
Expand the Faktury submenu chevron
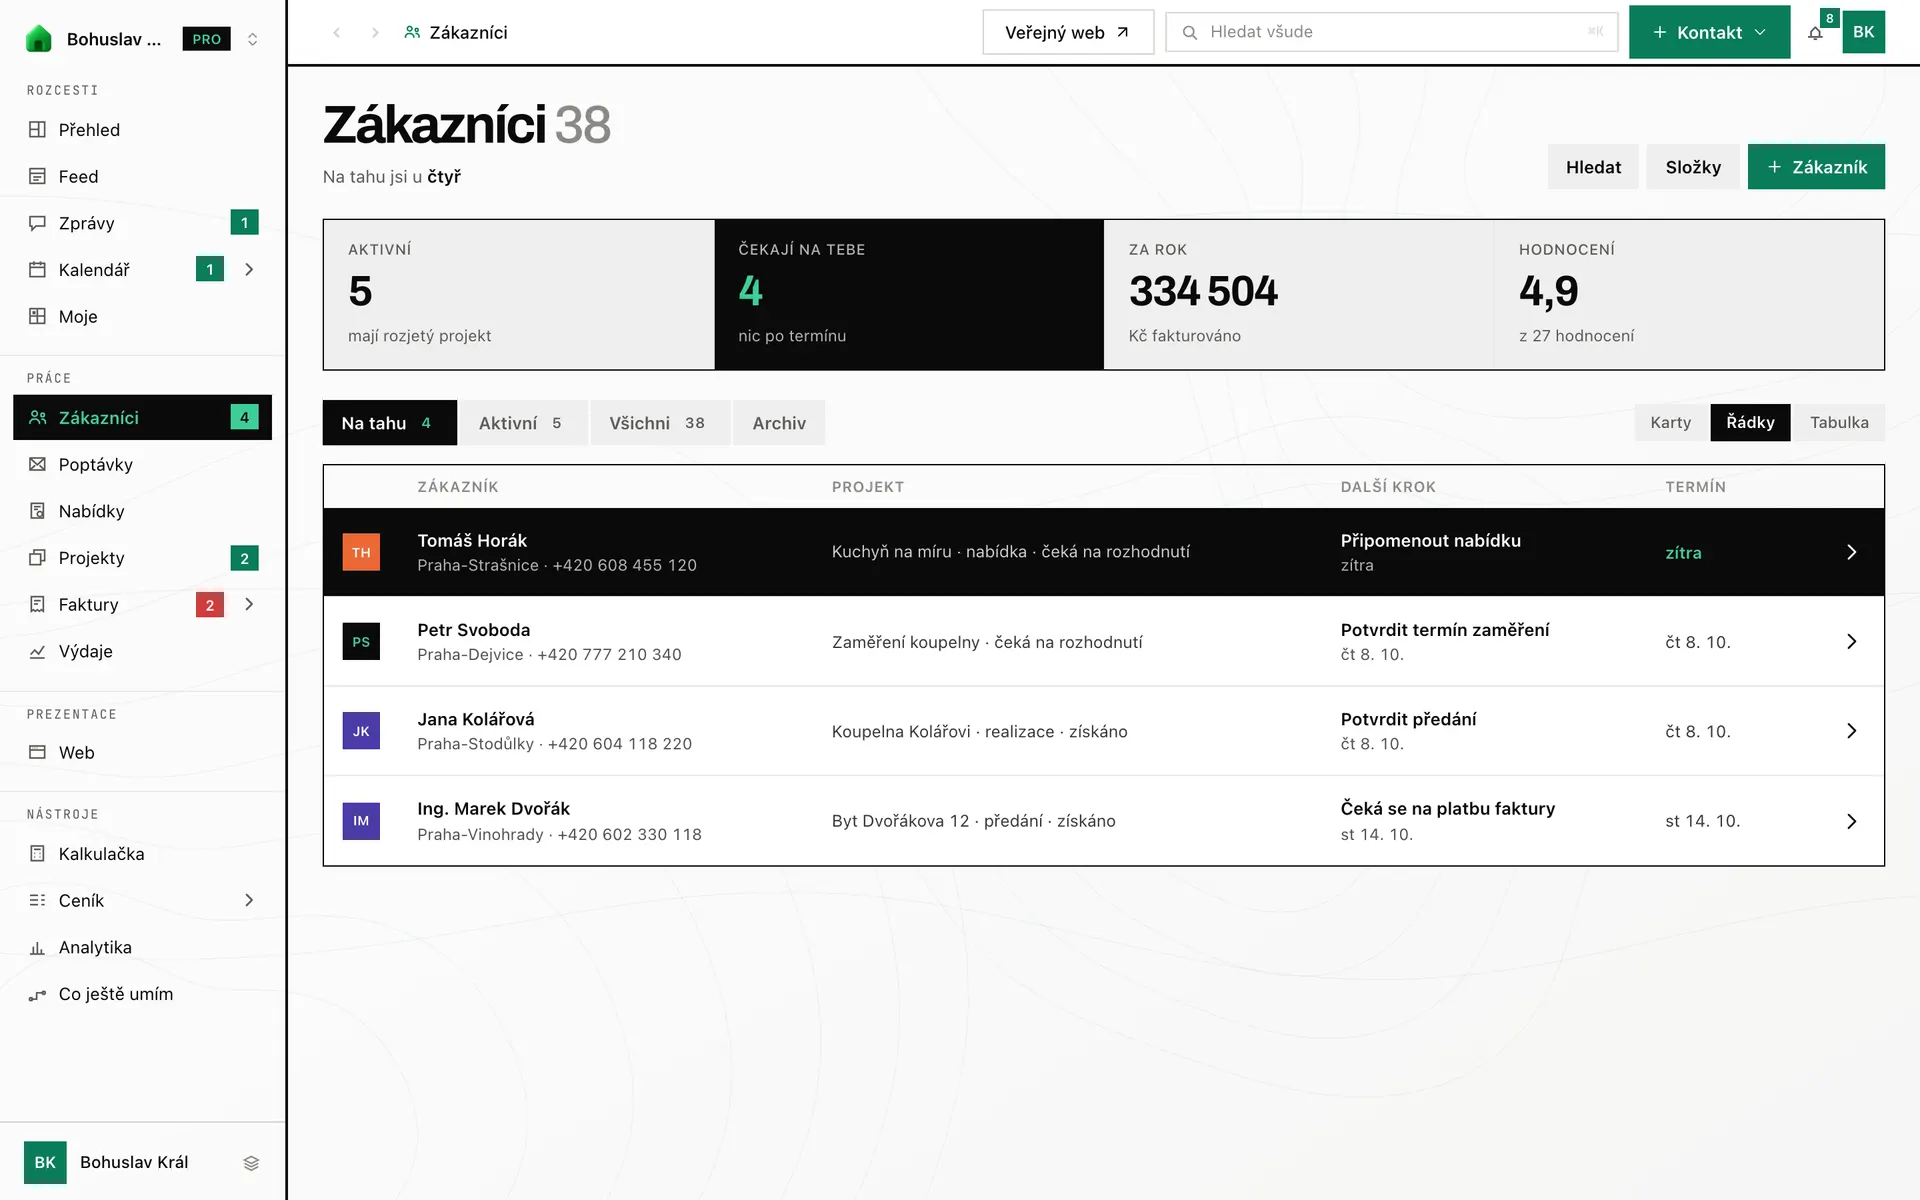click(250, 605)
